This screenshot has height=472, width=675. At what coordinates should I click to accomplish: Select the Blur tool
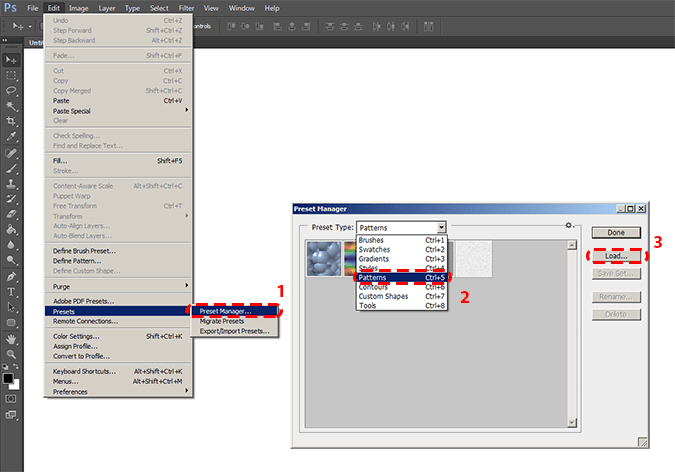coord(11,245)
